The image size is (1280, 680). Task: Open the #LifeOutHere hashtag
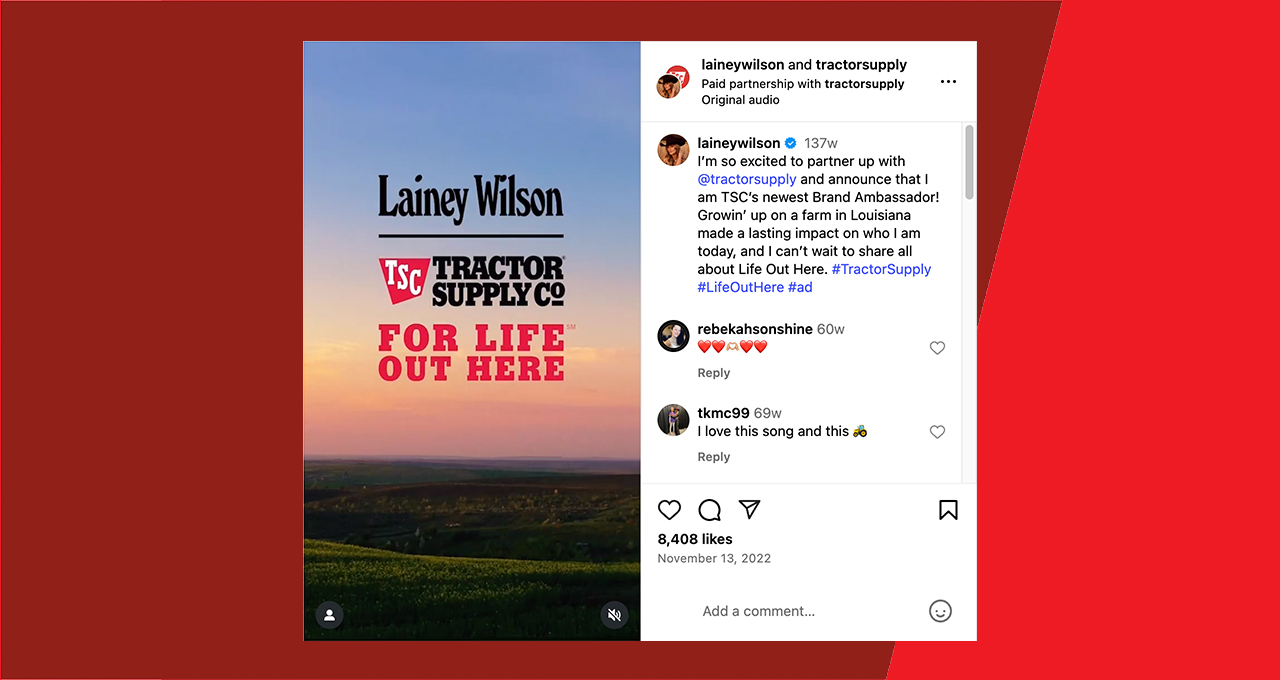click(x=741, y=287)
